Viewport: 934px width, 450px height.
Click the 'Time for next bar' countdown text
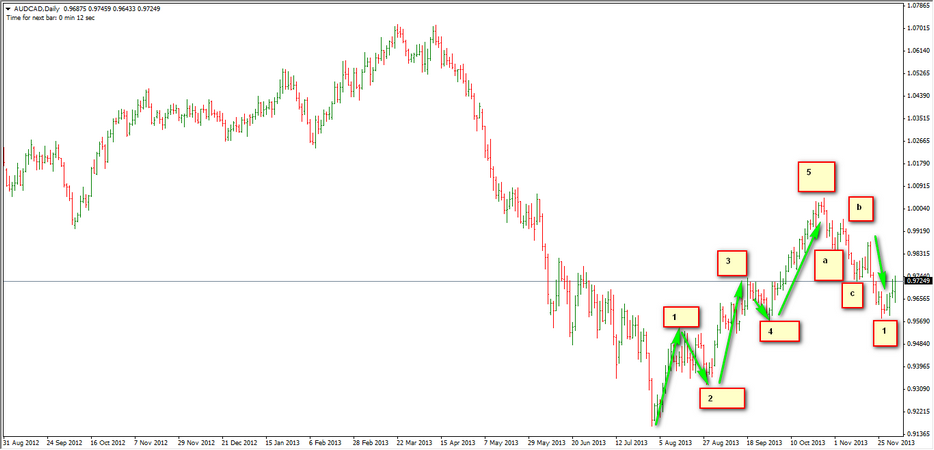pos(48,17)
